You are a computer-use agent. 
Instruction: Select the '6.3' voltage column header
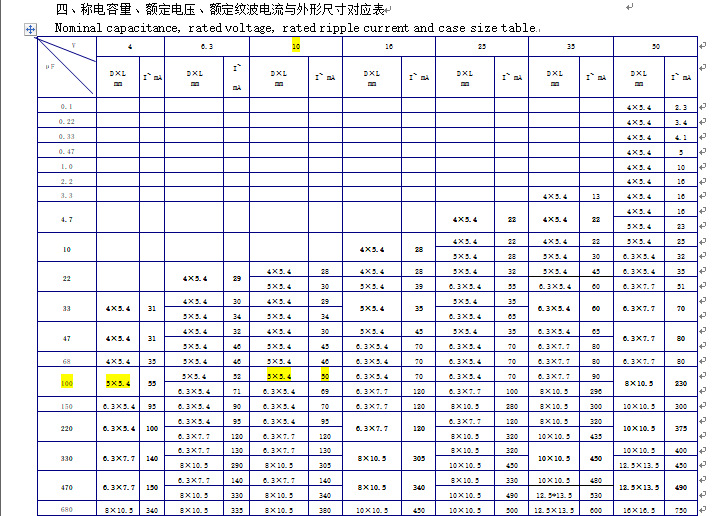[x=207, y=46]
